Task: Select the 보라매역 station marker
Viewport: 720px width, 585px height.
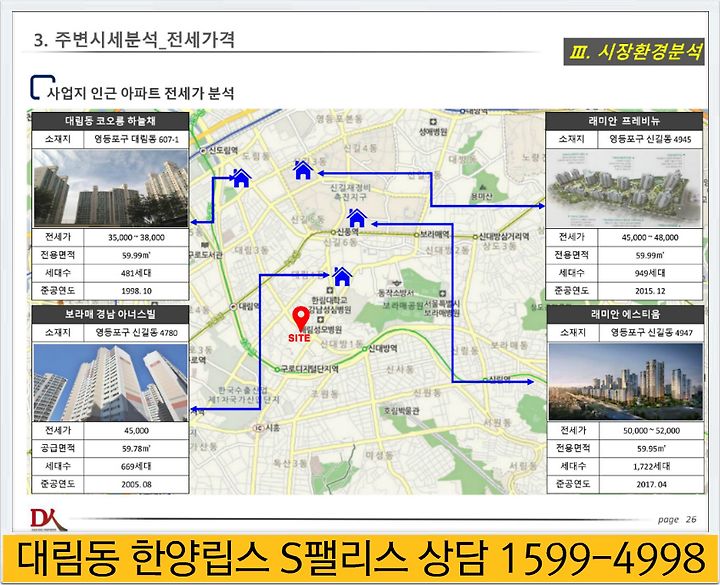Action: 416,235
